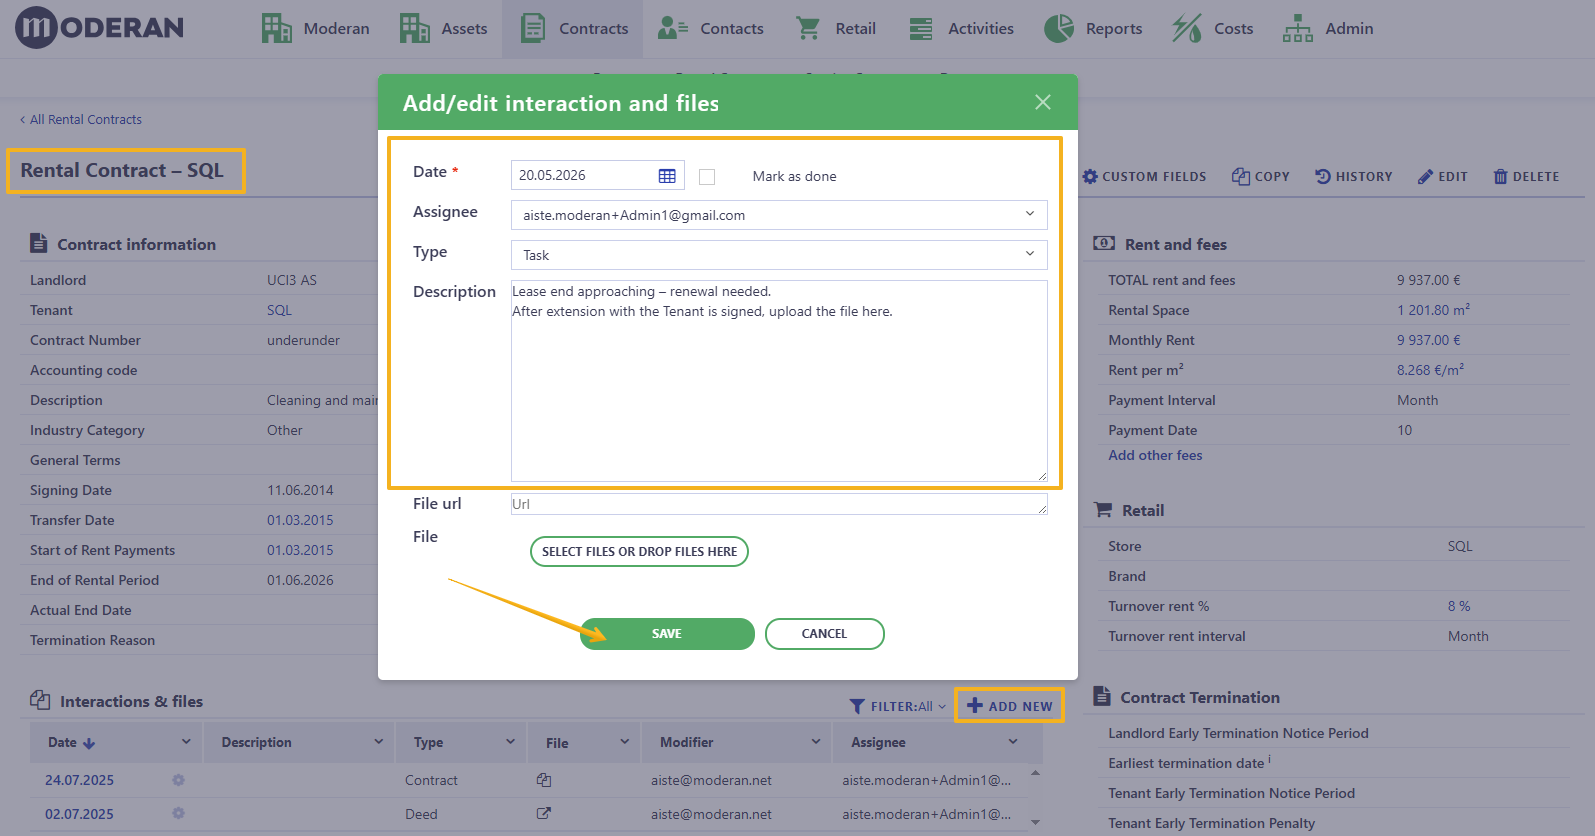Open the Assets section
Screen dimensions: 1595x836
click(443, 28)
